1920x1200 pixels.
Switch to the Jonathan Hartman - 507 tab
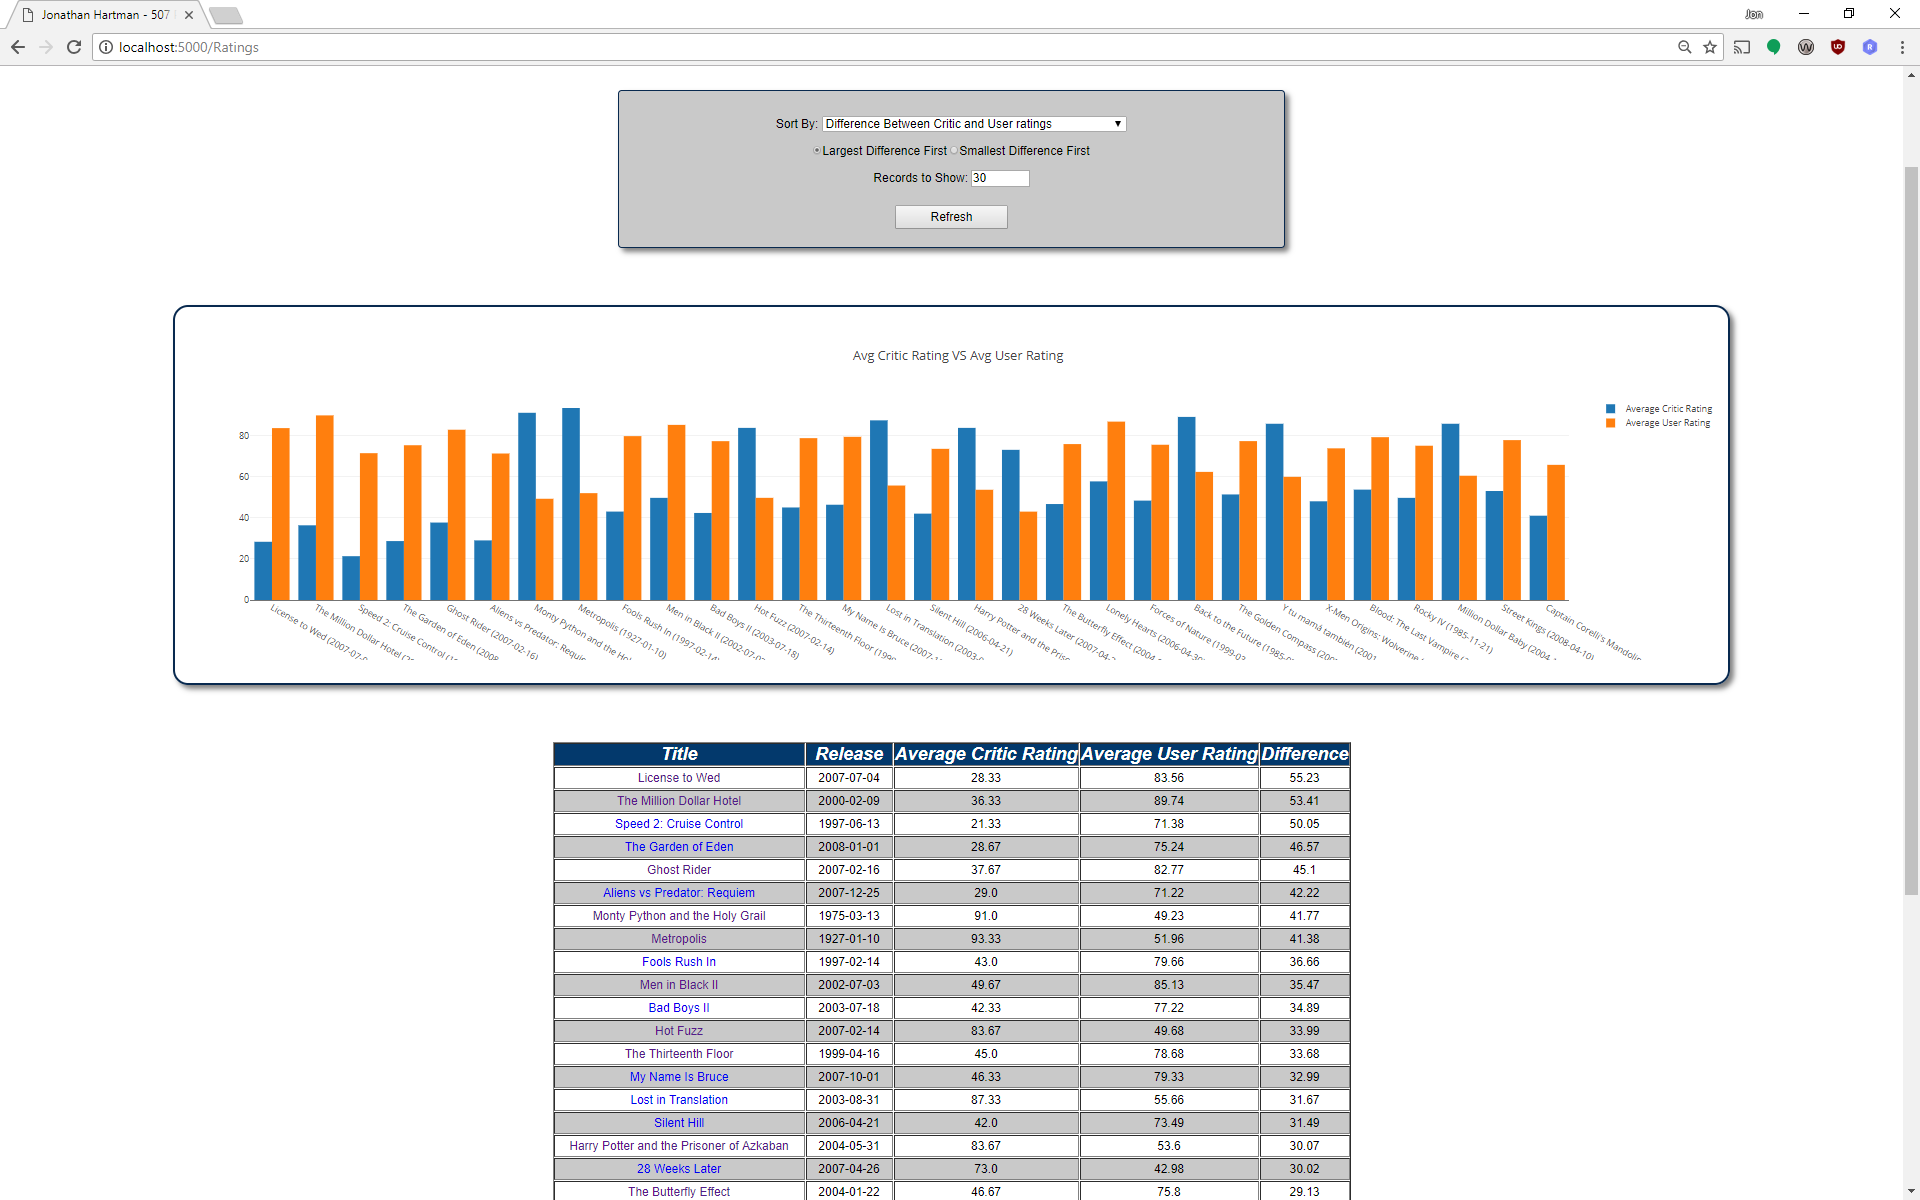(x=105, y=15)
